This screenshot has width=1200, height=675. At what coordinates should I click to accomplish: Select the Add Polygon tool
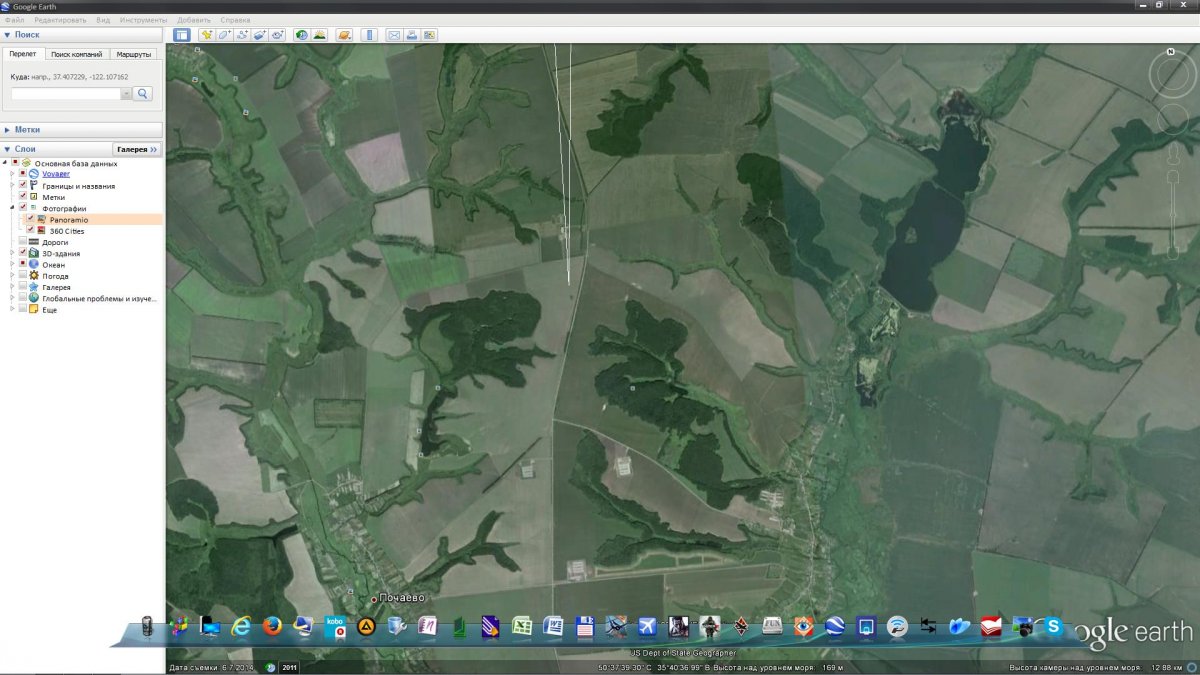[x=225, y=35]
